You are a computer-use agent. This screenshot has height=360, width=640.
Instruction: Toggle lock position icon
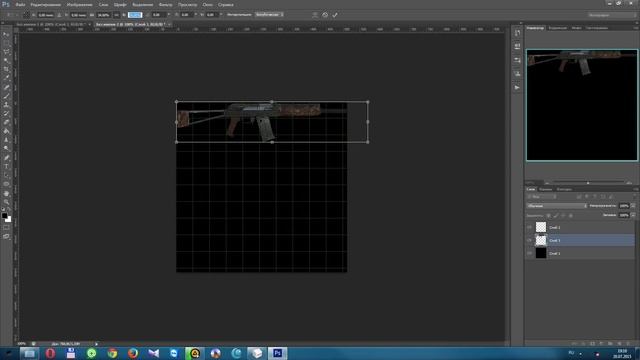pos(563,216)
